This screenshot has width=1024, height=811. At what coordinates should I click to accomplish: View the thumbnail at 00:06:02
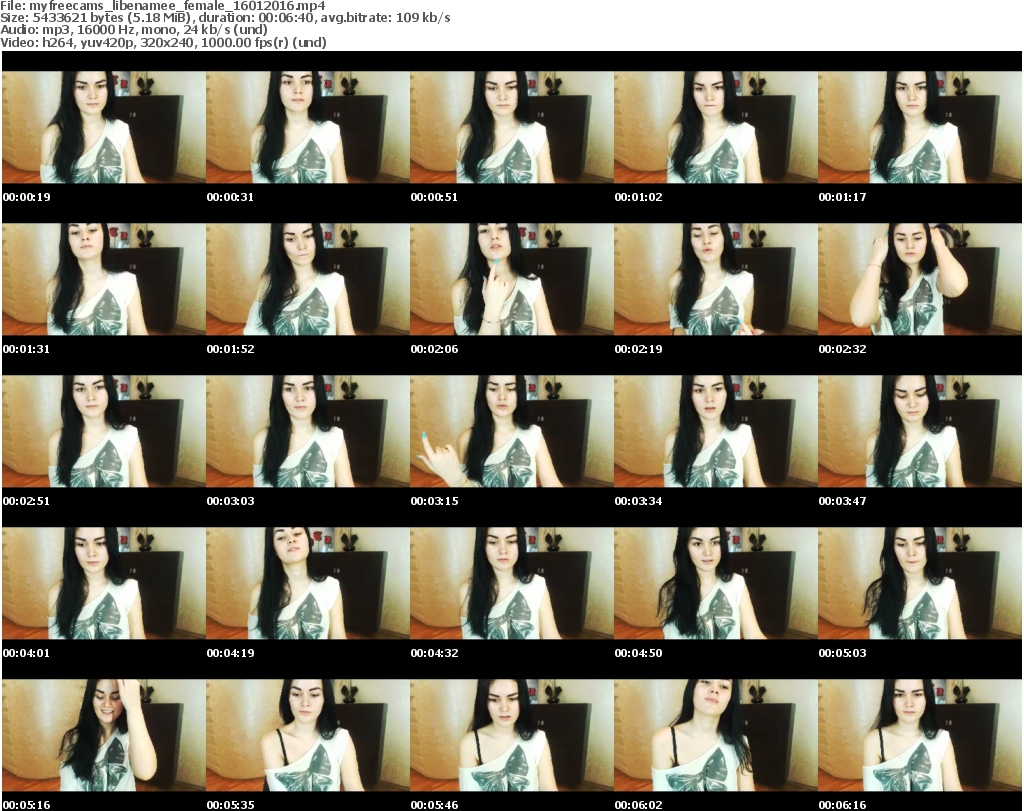pyautogui.click(x=716, y=736)
